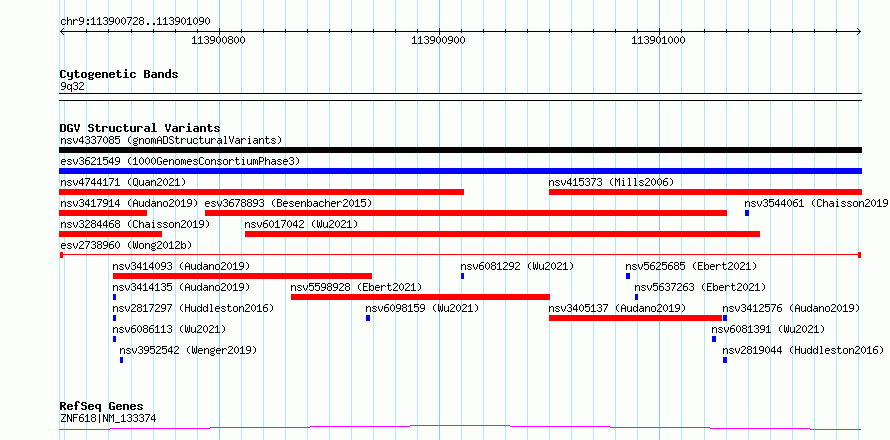890x440 pixels.
Task: Select the esv3621549 1000Genomes blue bar
Action: point(460,171)
